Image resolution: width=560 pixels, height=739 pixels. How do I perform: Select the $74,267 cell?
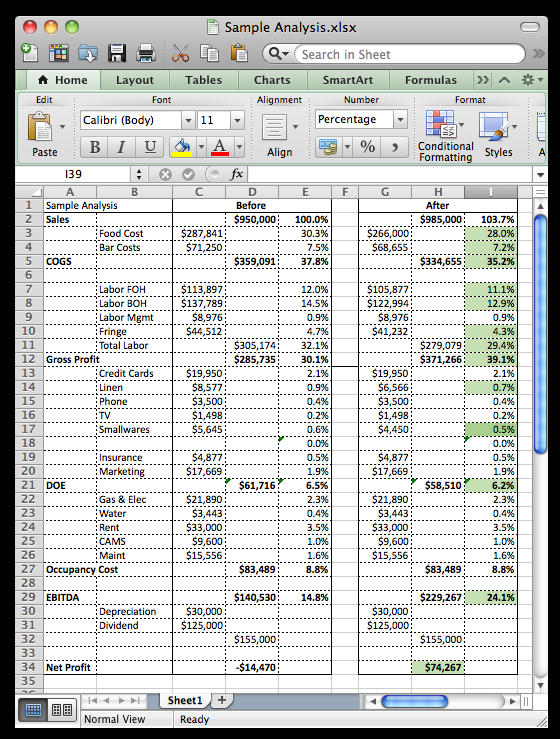(x=438, y=667)
